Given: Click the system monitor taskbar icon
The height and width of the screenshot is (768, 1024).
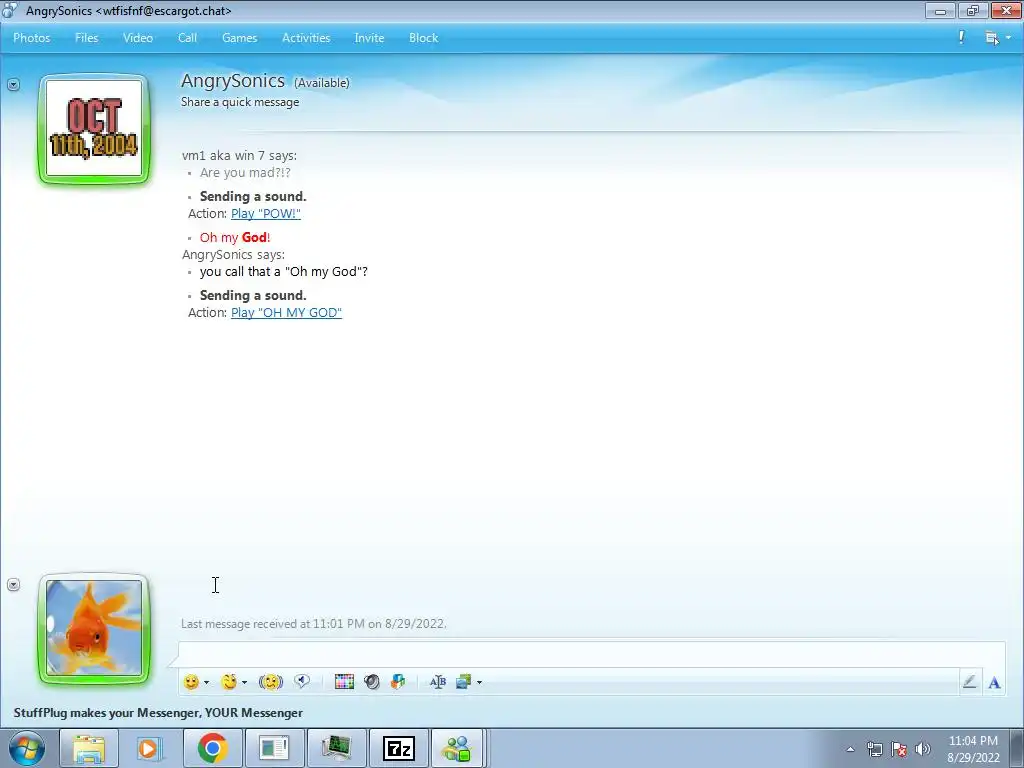Looking at the screenshot, I should [x=336, y=748].
